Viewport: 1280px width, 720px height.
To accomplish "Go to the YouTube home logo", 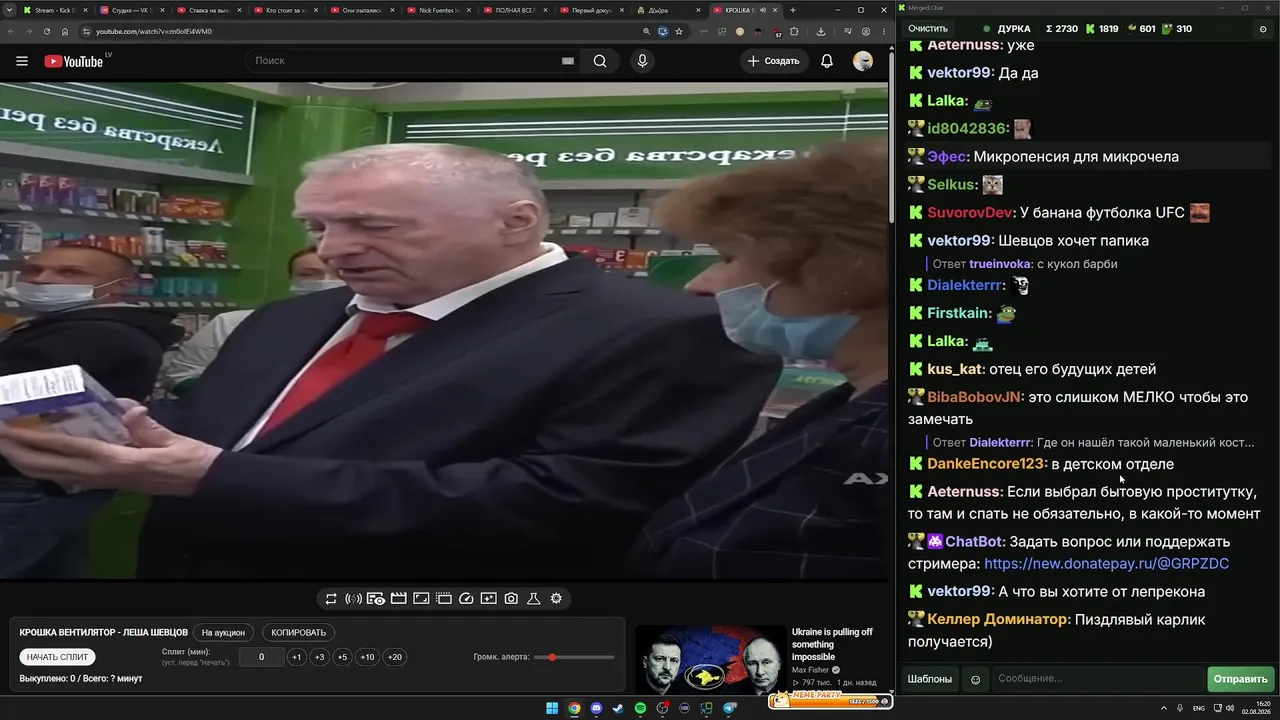I will point(74,61).
